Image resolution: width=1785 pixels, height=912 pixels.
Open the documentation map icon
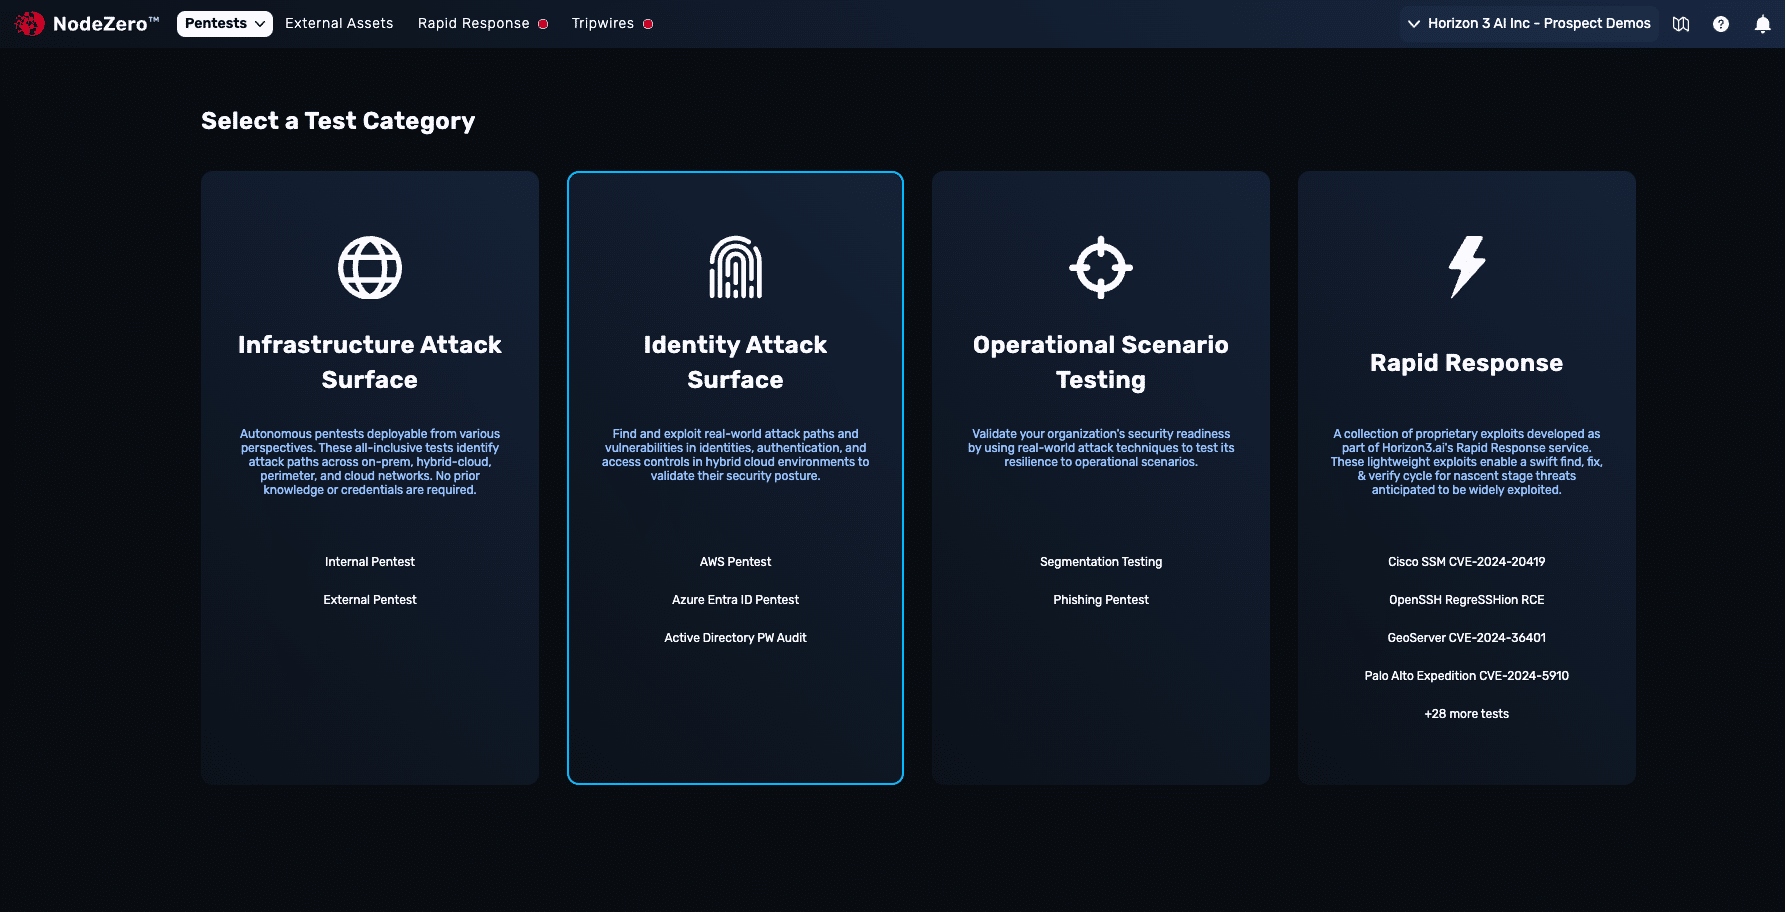(1681, 24)
